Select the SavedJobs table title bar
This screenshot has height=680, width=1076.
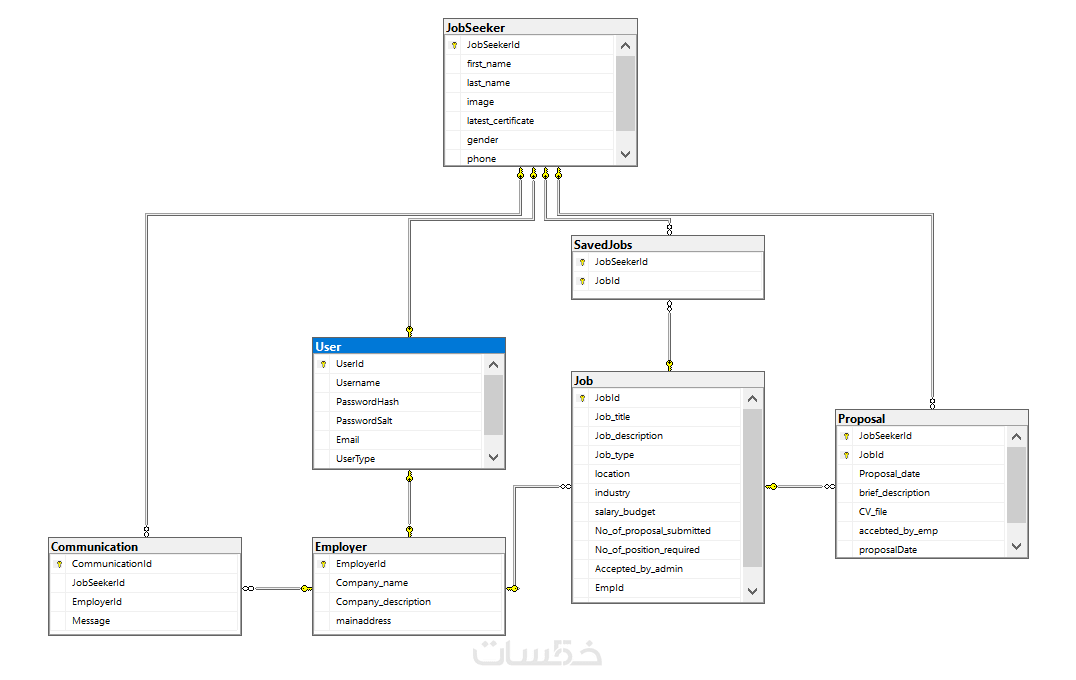tap(668, 244)
